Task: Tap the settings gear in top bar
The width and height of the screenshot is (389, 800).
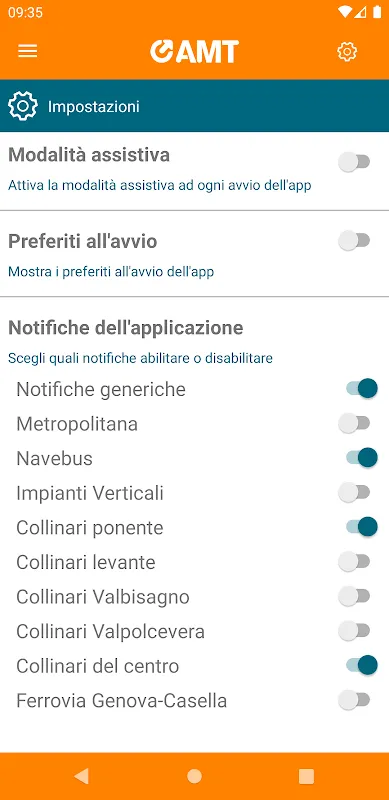Action: pos(347,52)
